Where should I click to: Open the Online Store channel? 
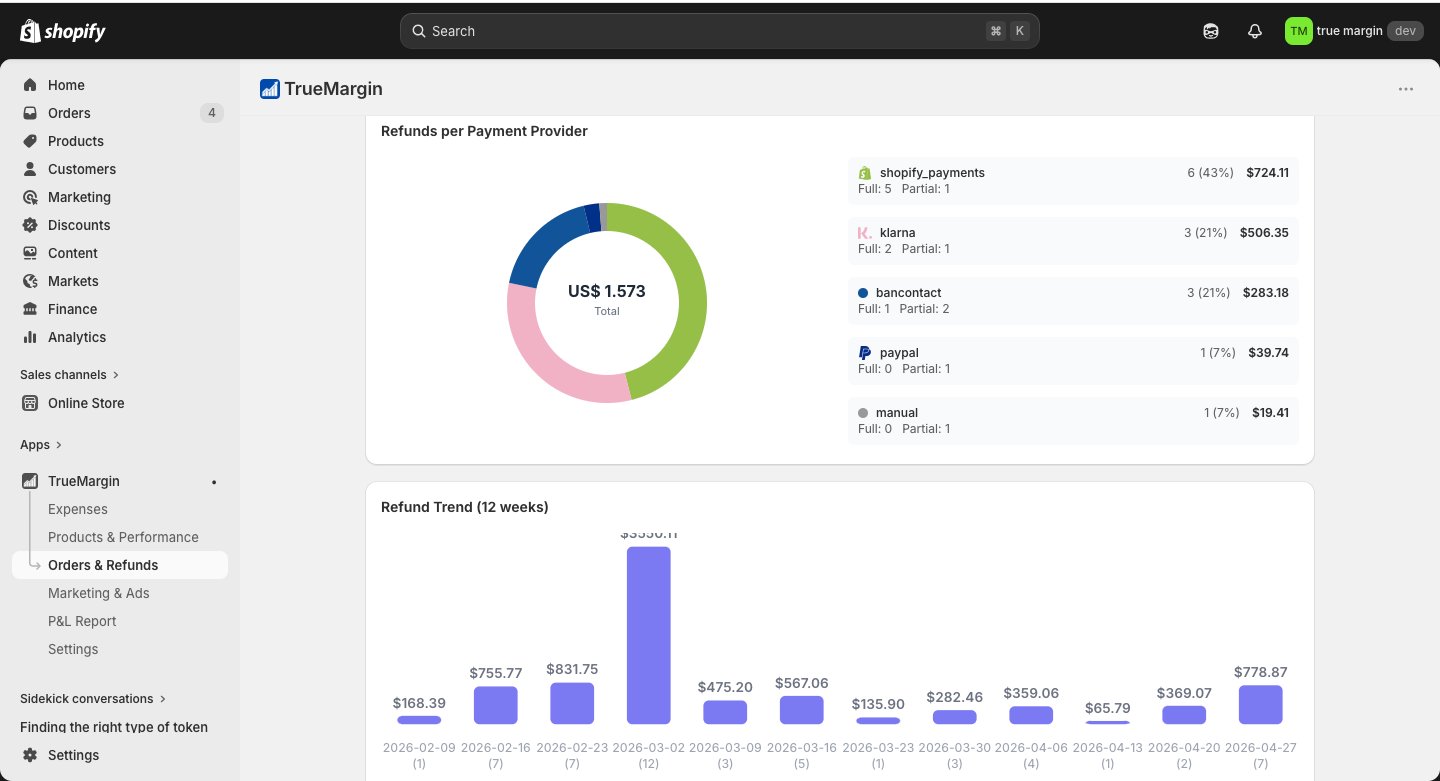(x=120, y=403)
